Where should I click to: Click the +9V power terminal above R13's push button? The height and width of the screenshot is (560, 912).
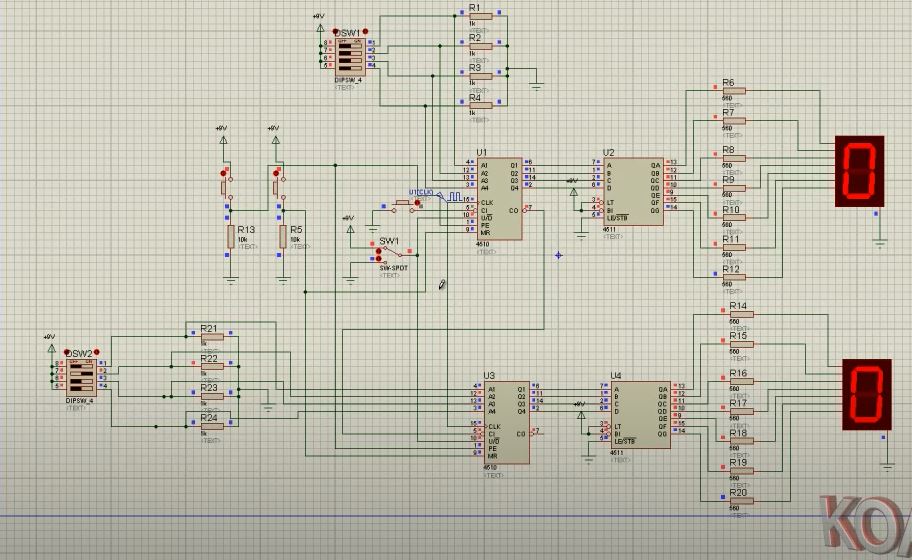(223, 138)
